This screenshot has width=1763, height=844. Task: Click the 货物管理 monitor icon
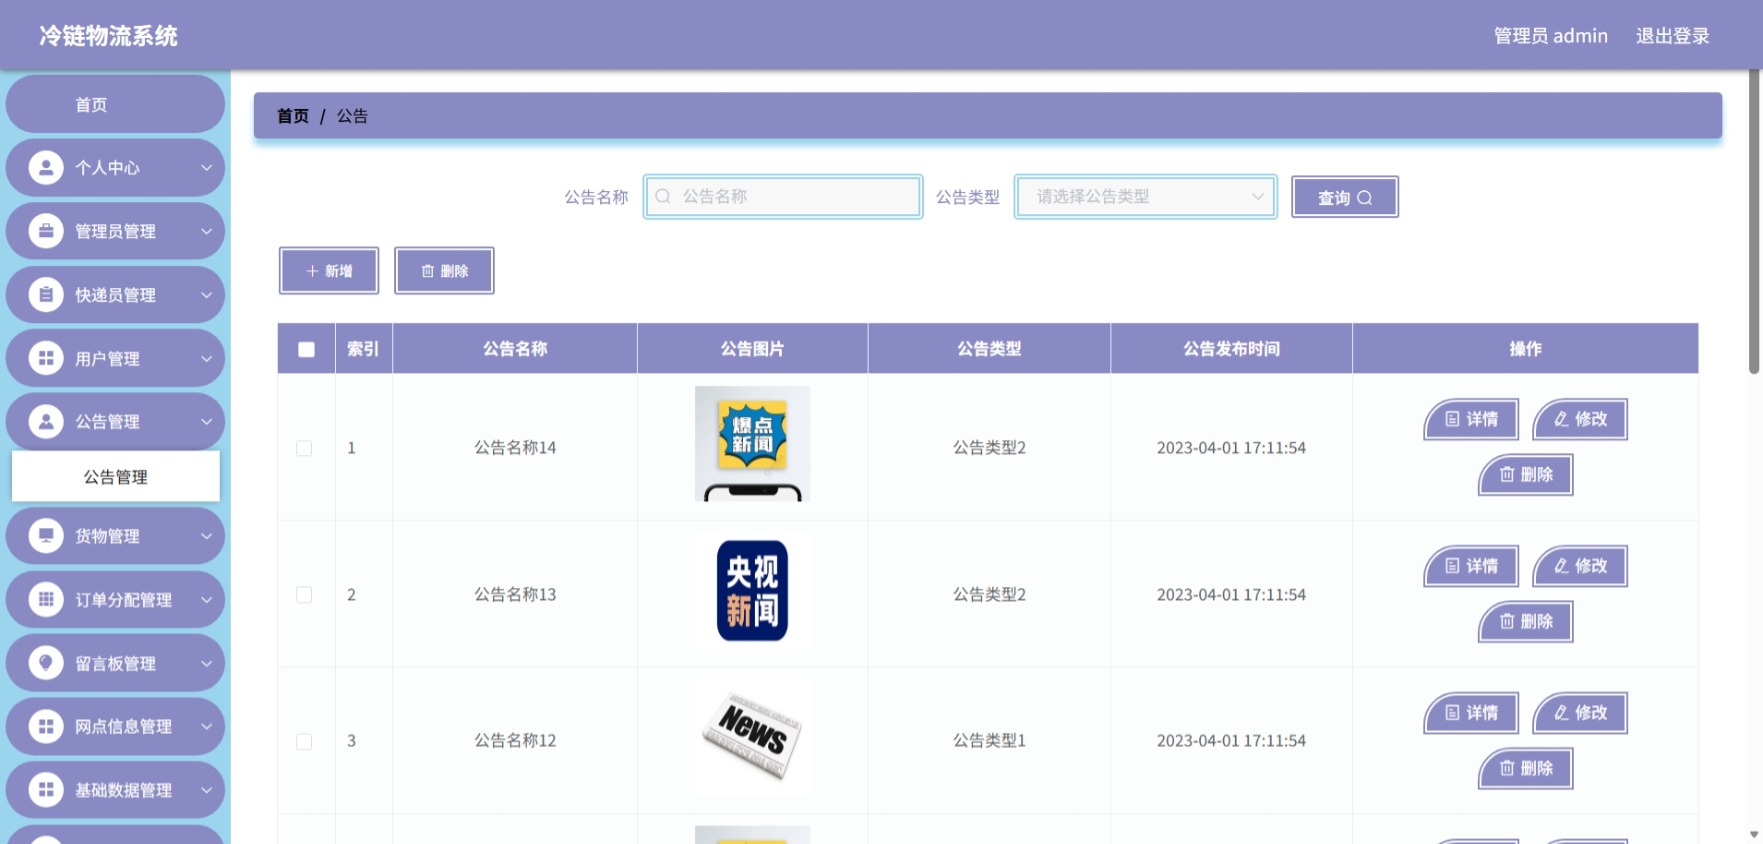coord(46,536)
